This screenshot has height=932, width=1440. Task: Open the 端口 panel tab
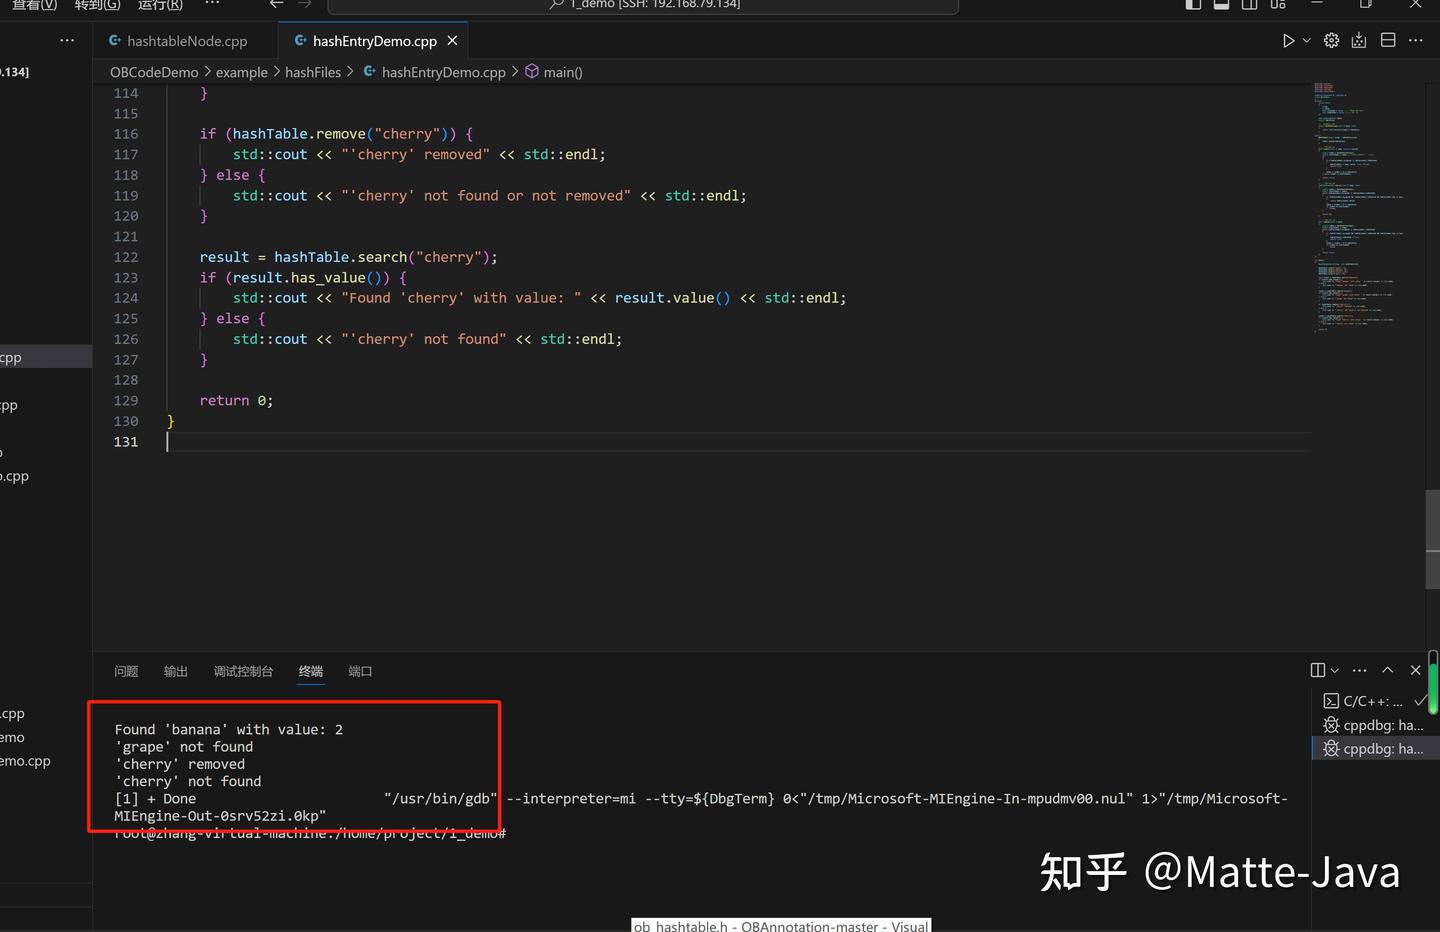pyautogui.click(x=360, y=672)
